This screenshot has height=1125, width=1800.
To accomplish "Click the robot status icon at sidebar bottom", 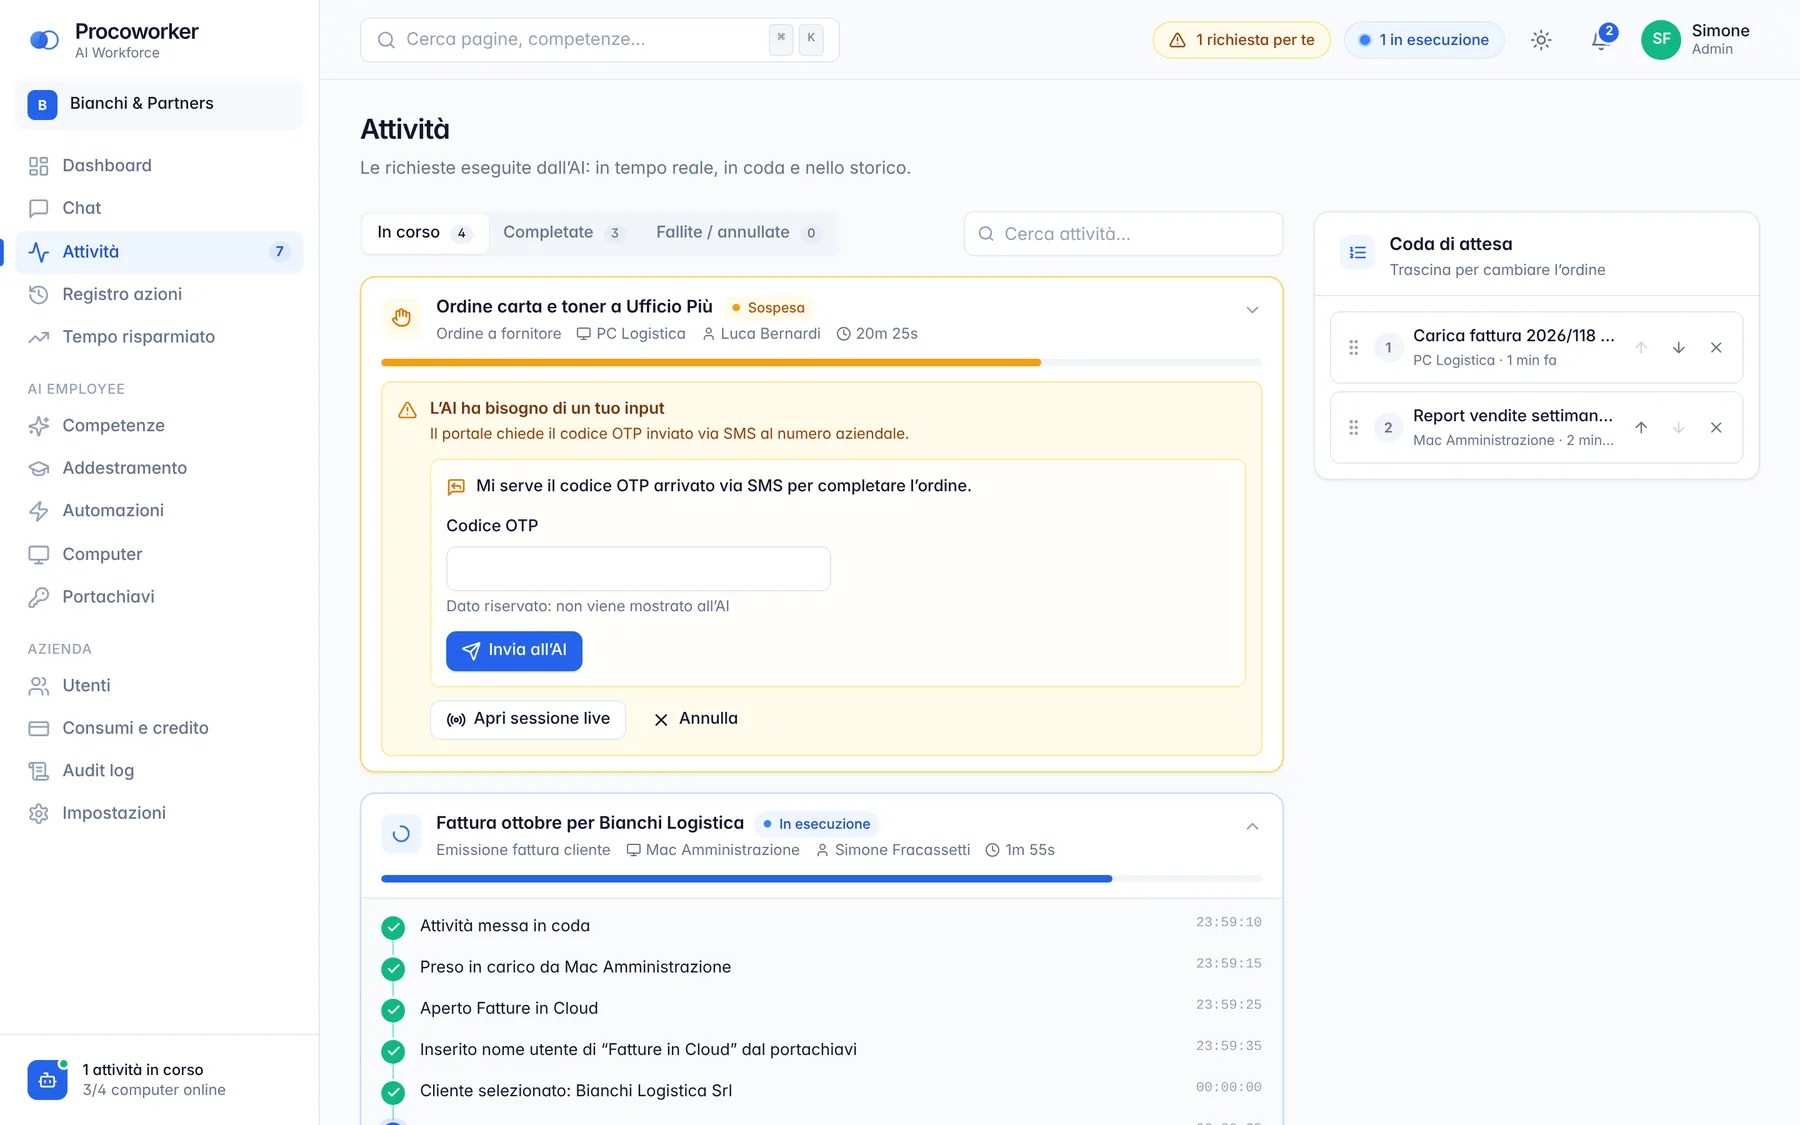I will pyautogui.click(x=47, y=1080).
